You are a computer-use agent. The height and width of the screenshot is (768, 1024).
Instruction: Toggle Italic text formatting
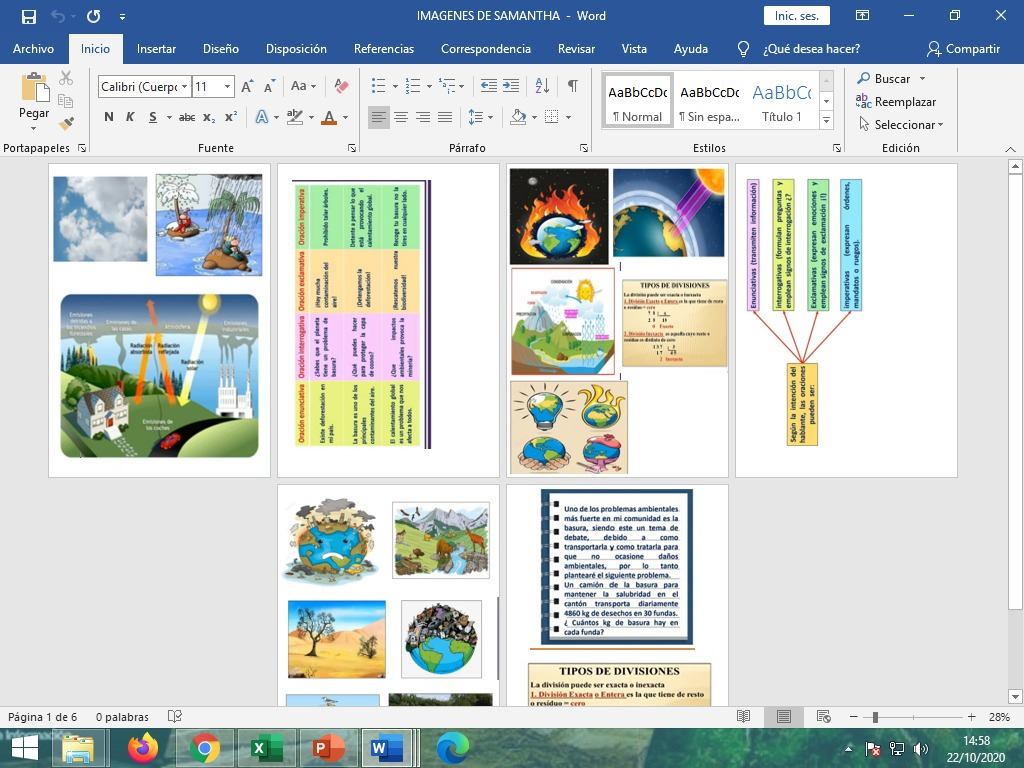point(130,117)
